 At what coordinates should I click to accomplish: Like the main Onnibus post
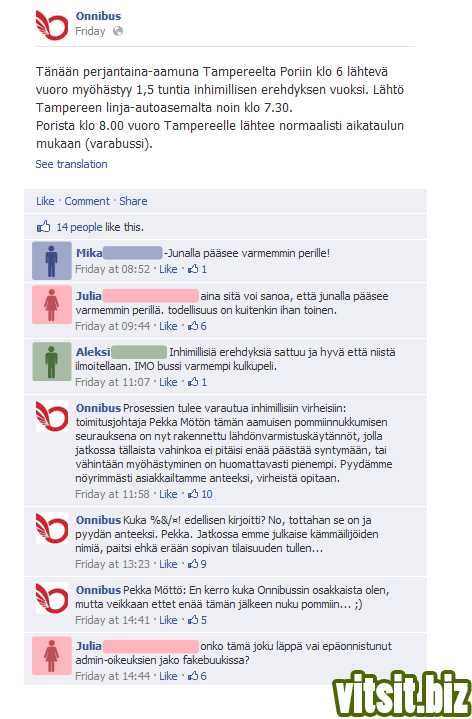point(45,201)
